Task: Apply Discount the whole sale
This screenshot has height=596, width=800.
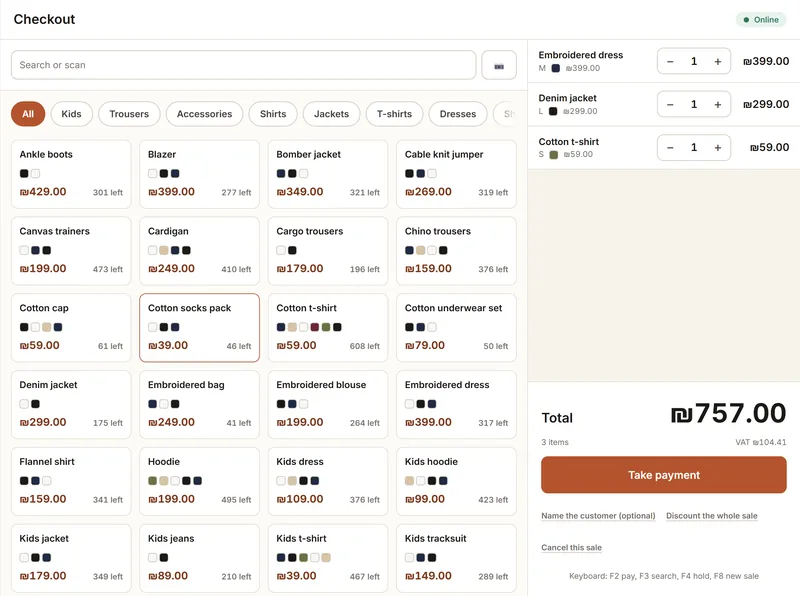Action: tap(711, 516)
